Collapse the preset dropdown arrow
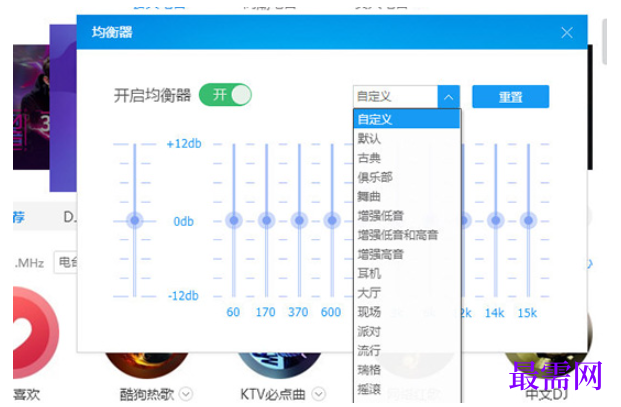621x407 pixels. click(x=448, y=97)
